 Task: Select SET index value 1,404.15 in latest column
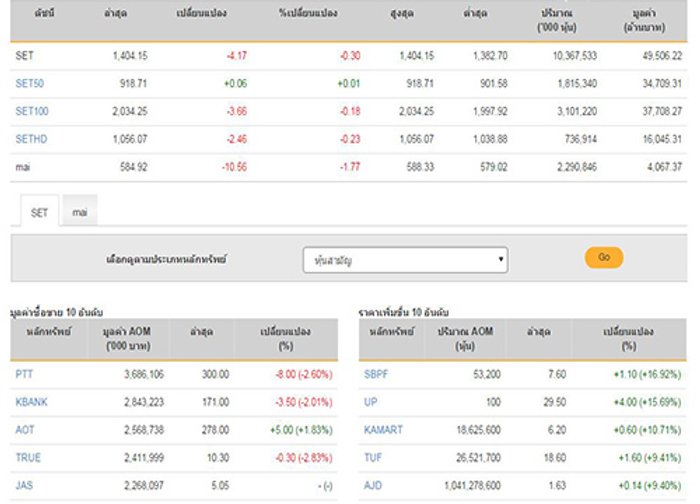point(130,56)
